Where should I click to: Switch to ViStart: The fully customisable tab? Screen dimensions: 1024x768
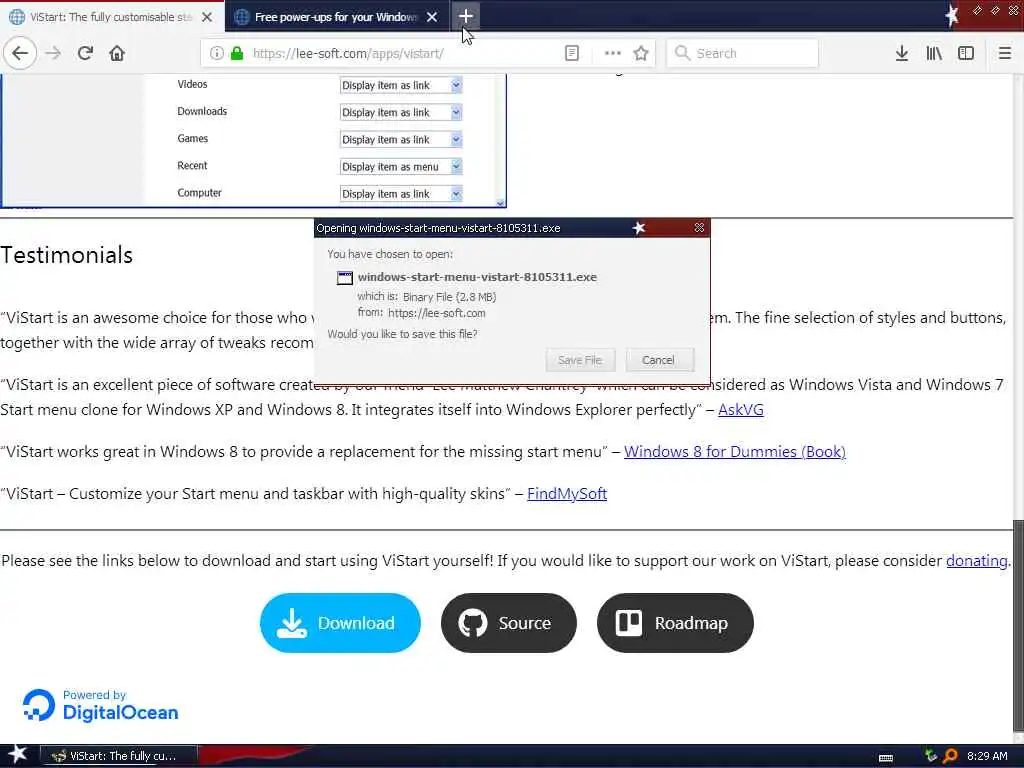[x=112, y=17]
